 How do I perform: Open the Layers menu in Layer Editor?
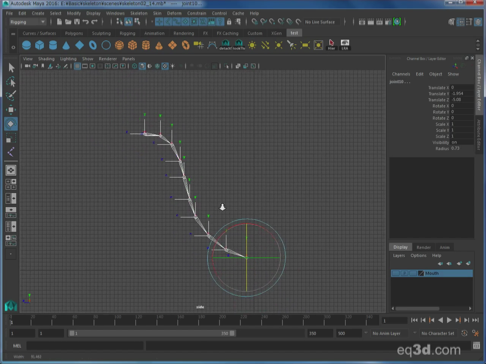(x=399, y=256)
